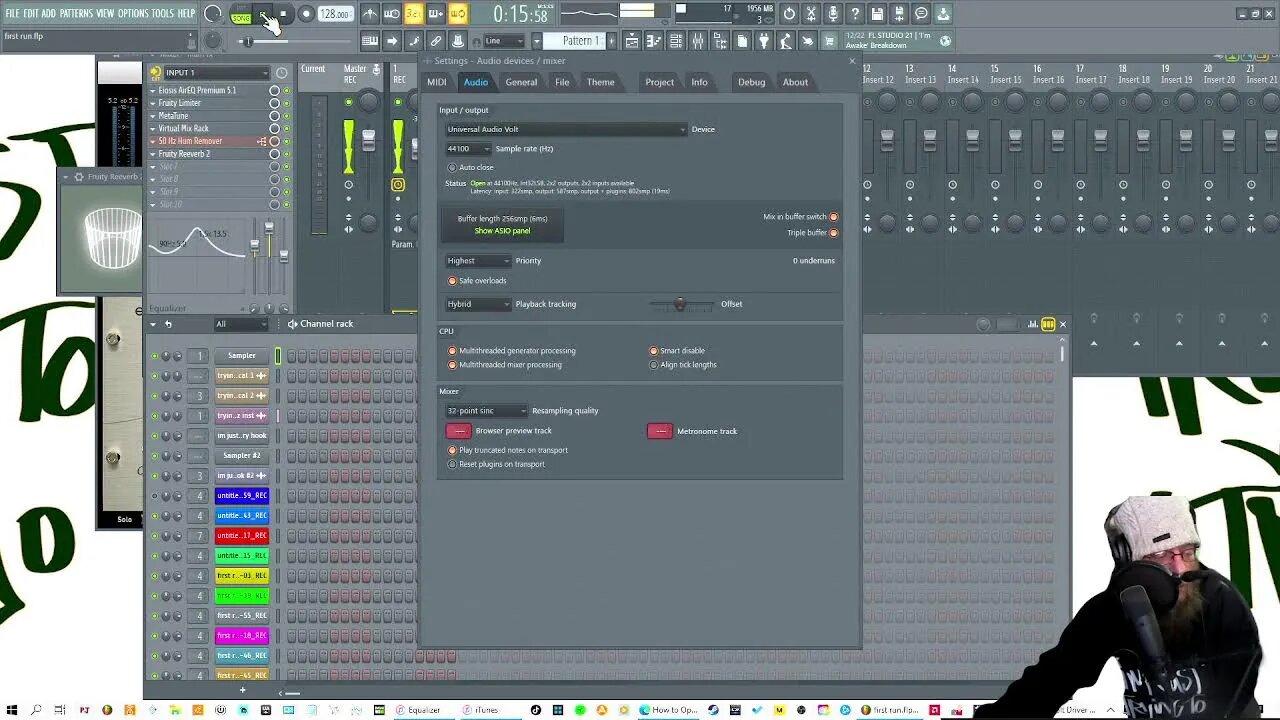Open the PATTERNS menu
The image size is (1280, 720).
coord(76,13)
